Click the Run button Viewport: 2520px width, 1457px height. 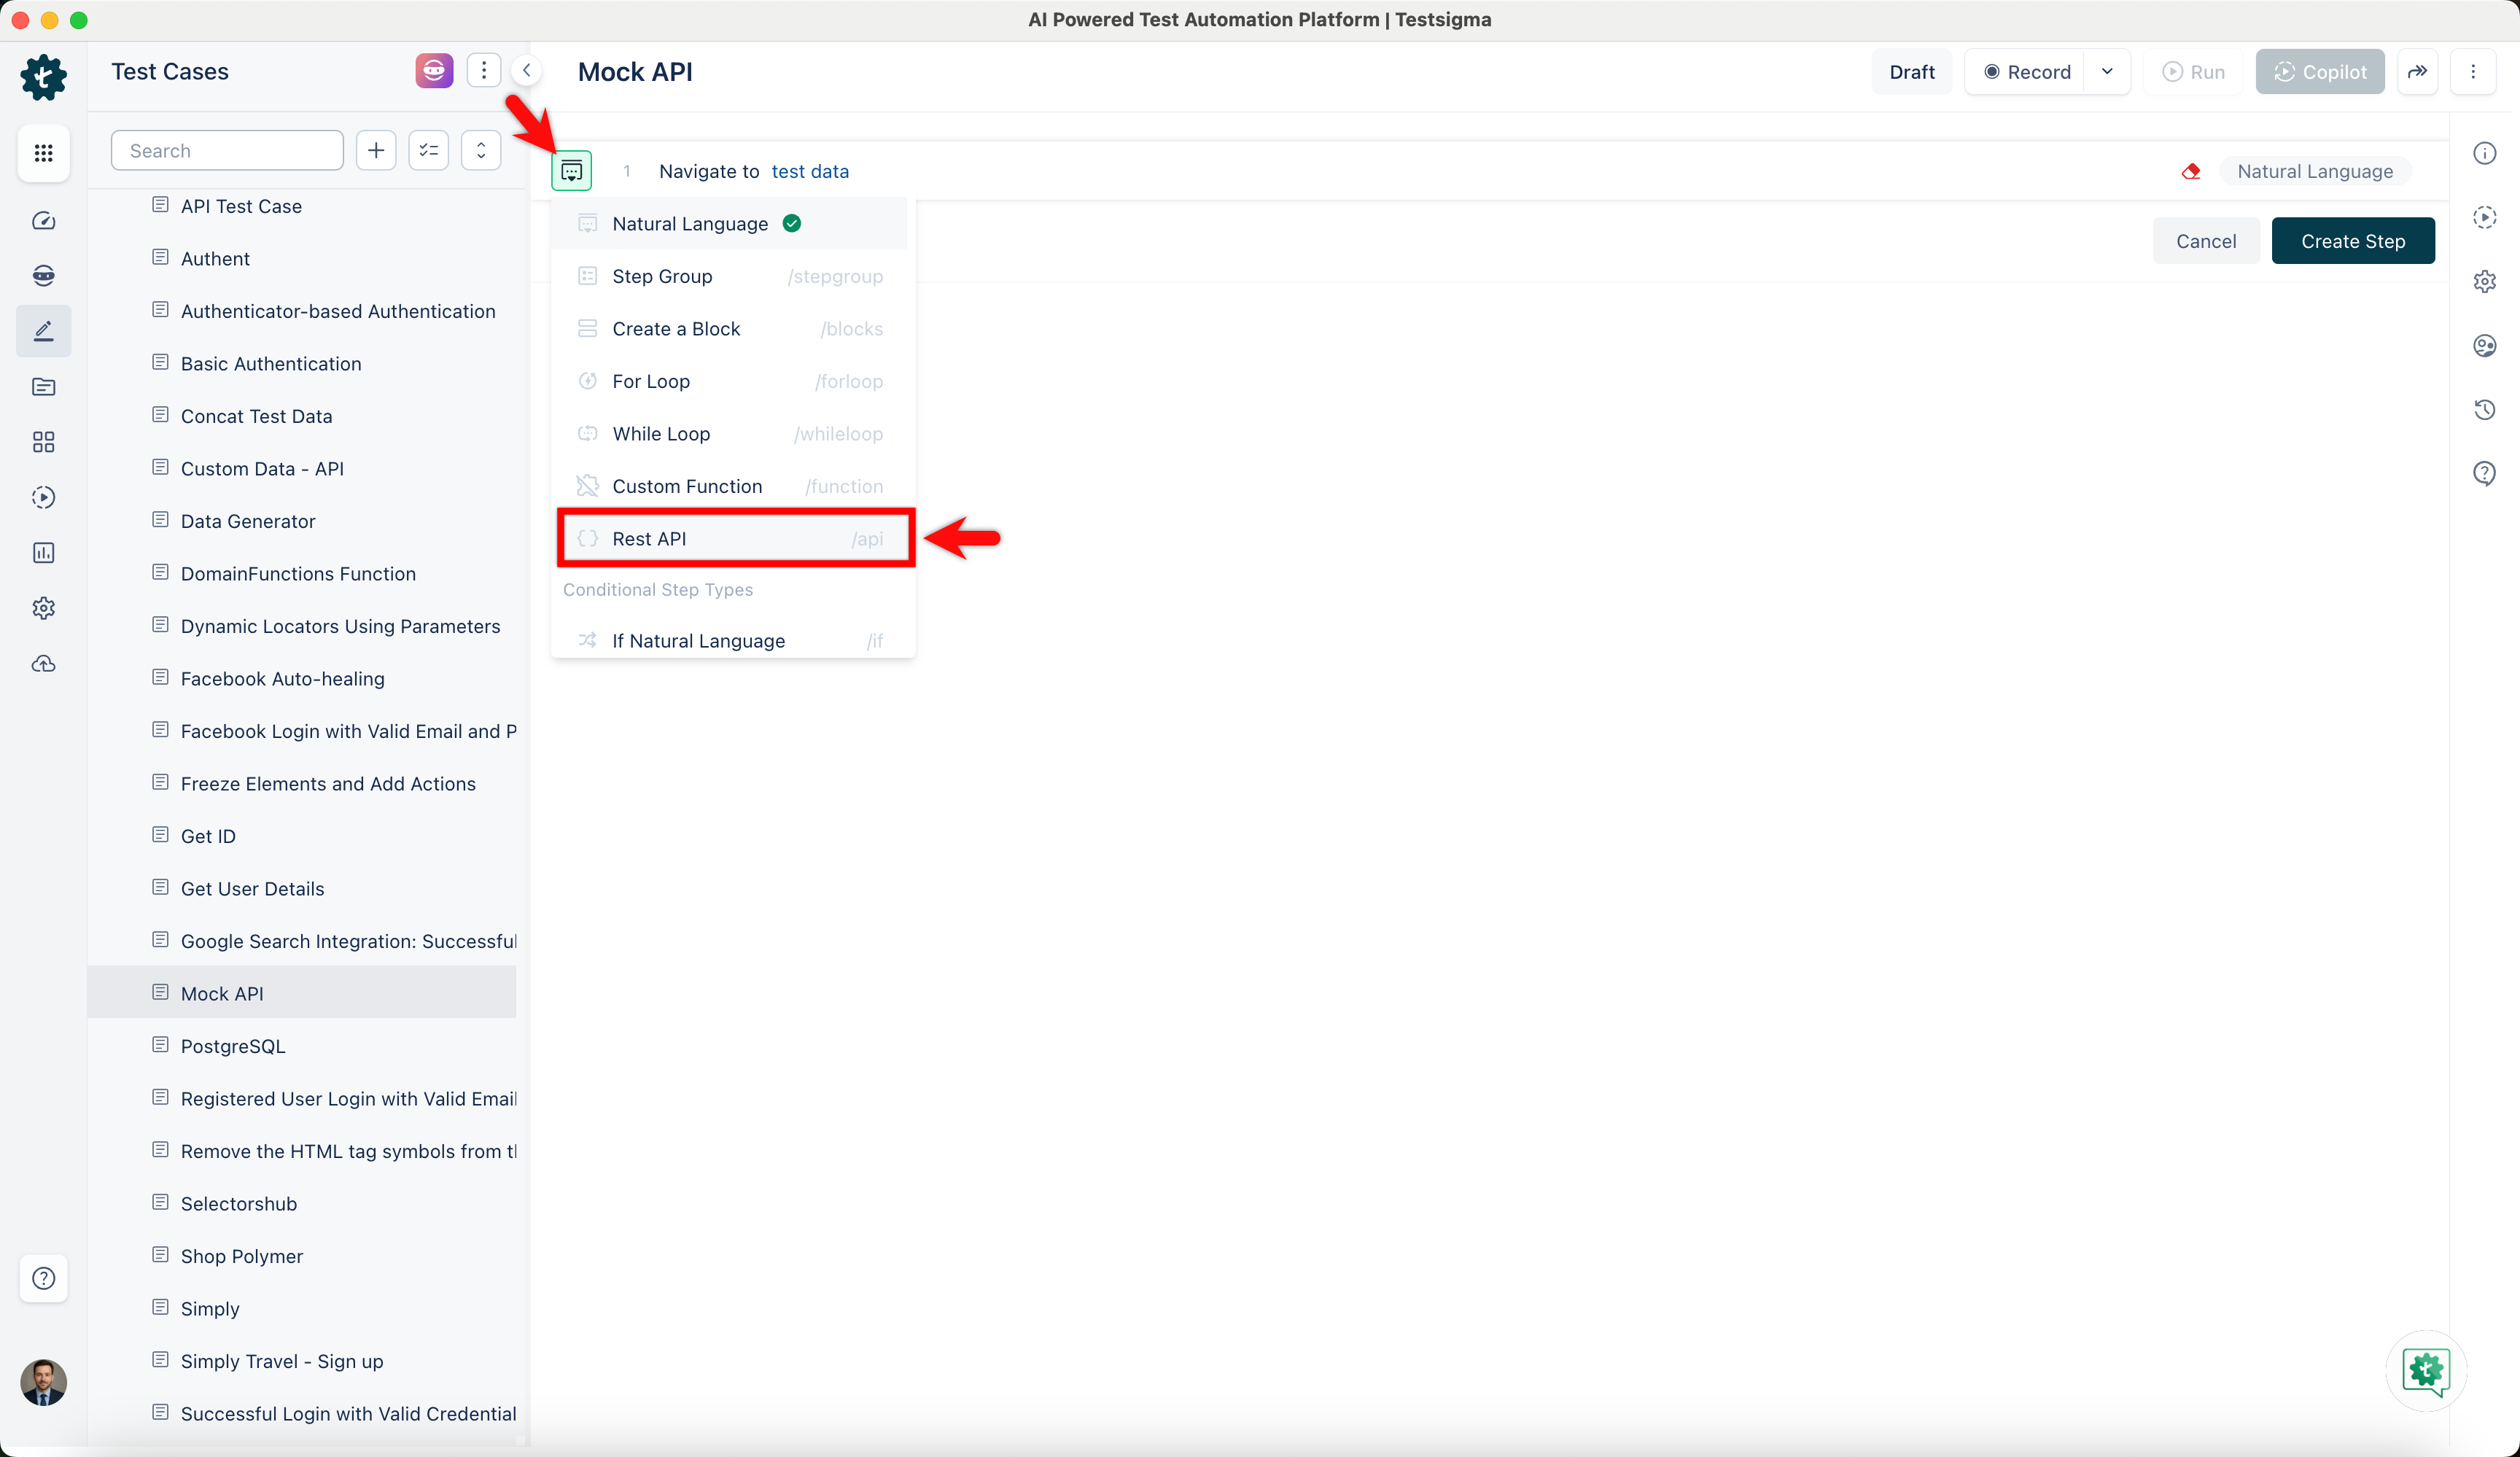coord(2194,72)
